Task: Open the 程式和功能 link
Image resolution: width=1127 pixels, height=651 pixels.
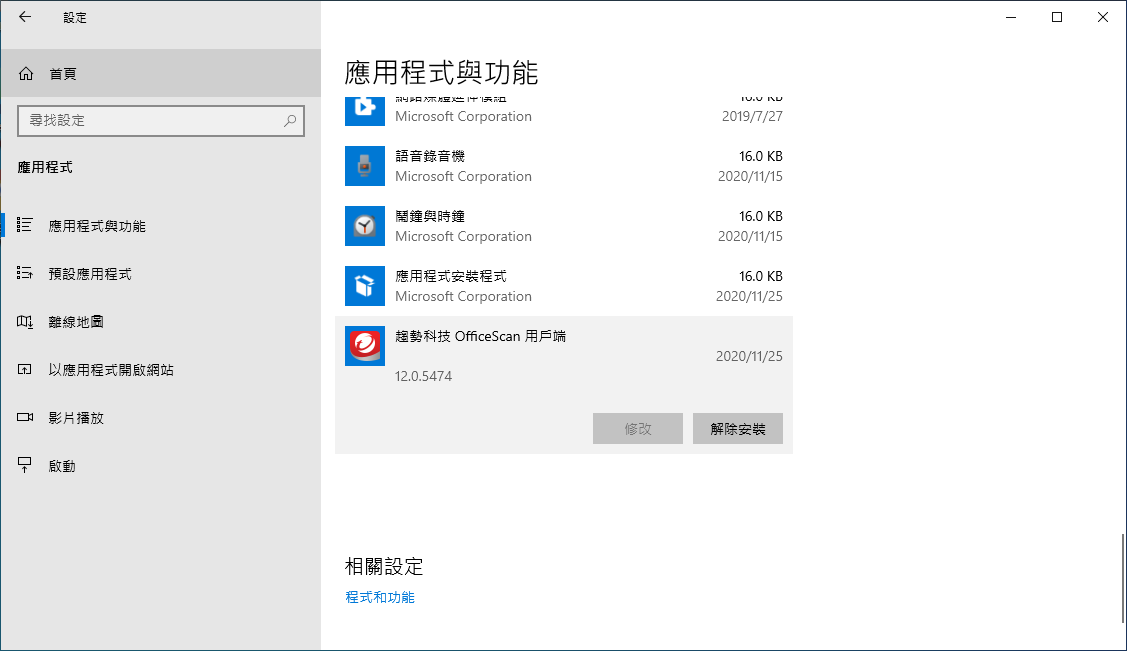Action: pyautogui.click(x=380, y=597)
